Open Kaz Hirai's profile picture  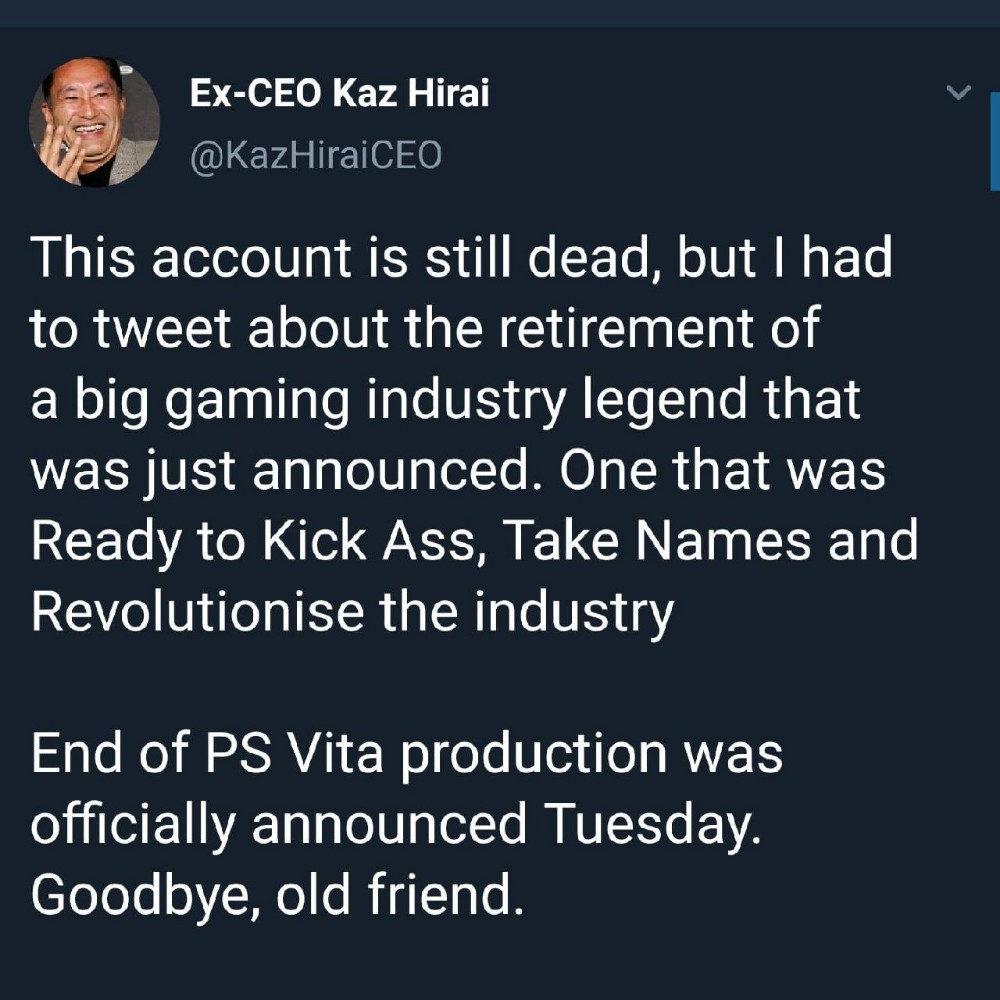pyautogui.click(x=94, y=122)
